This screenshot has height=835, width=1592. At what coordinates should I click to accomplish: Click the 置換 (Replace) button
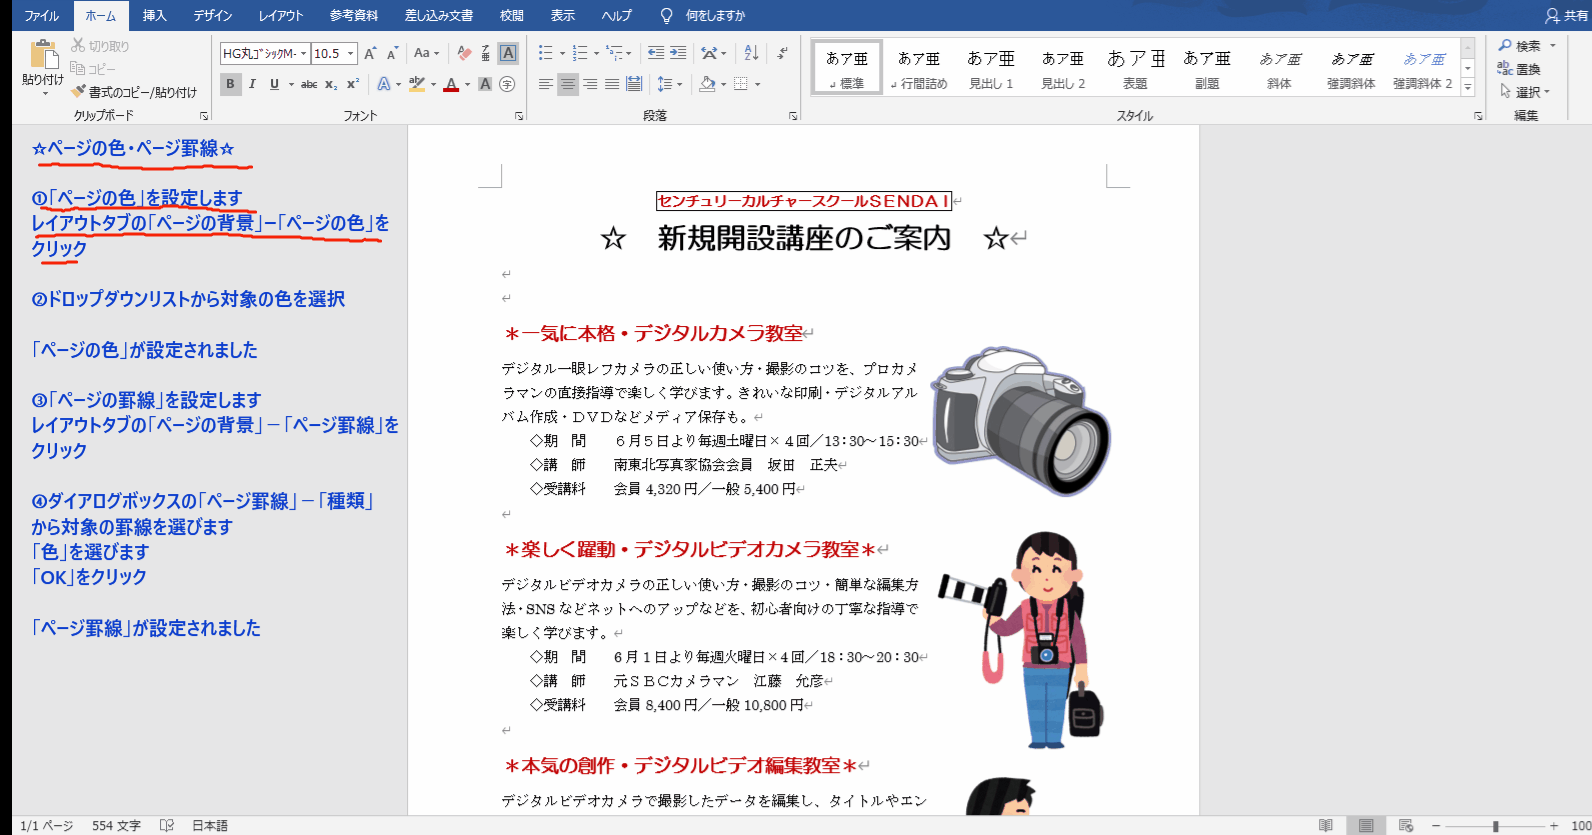[1519, 69]
